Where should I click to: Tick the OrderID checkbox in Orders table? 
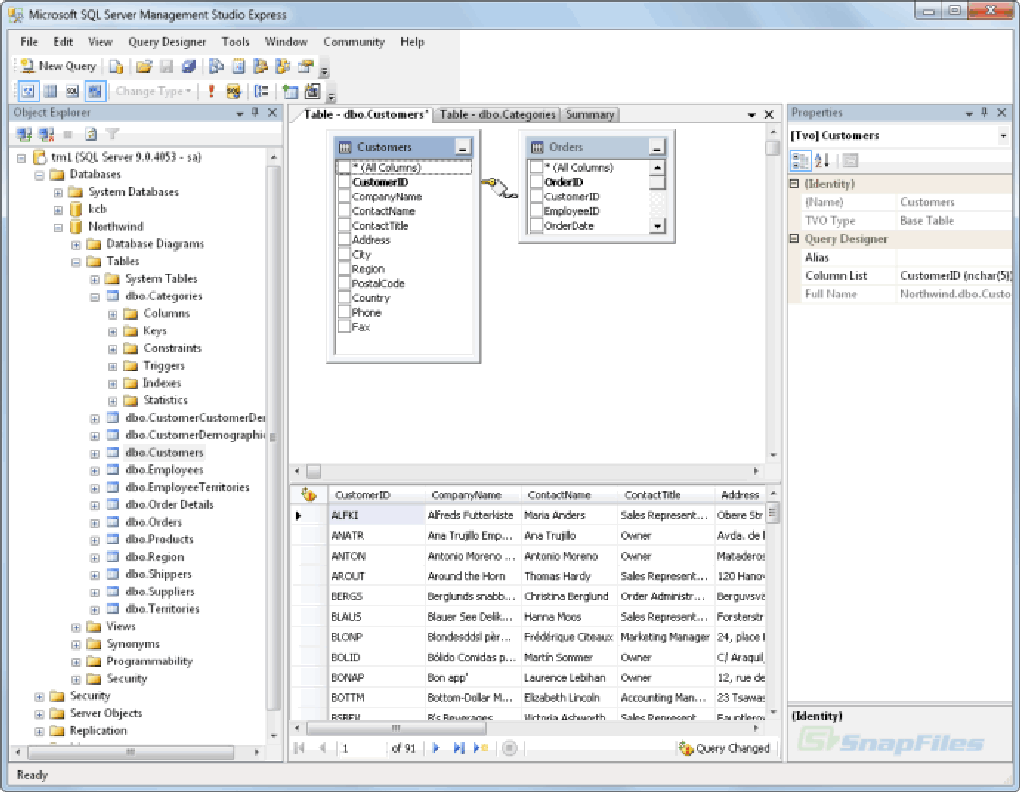pyautogui.click(x=536, y=183)
